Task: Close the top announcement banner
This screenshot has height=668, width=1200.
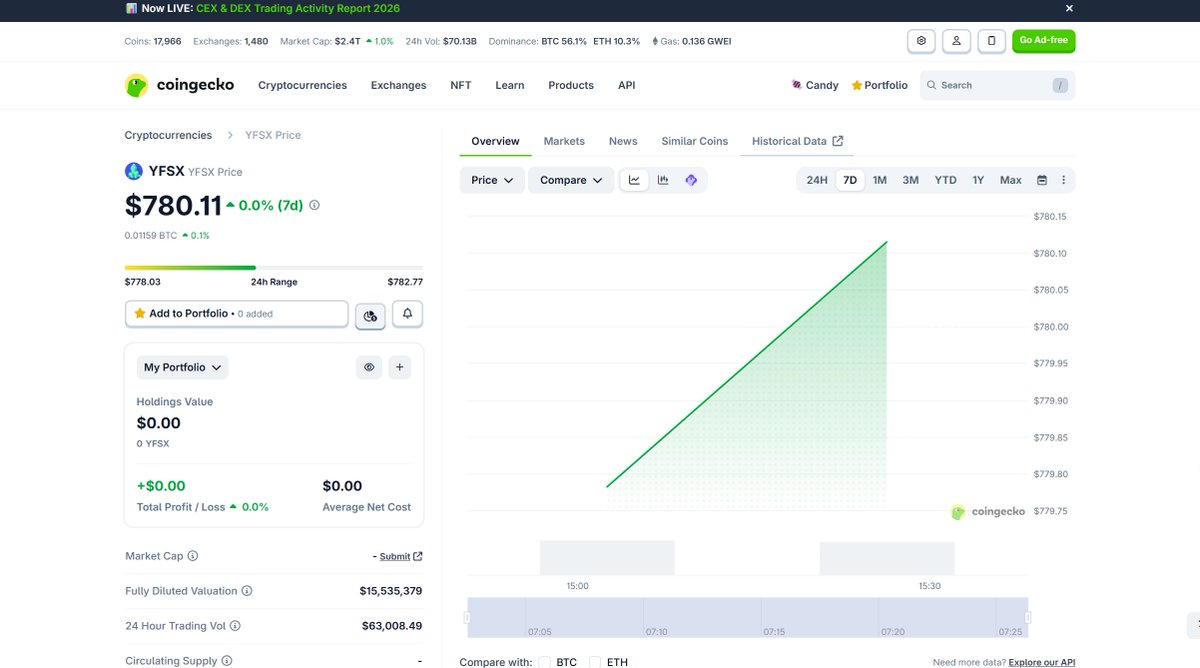Action: click(1069, 8)
